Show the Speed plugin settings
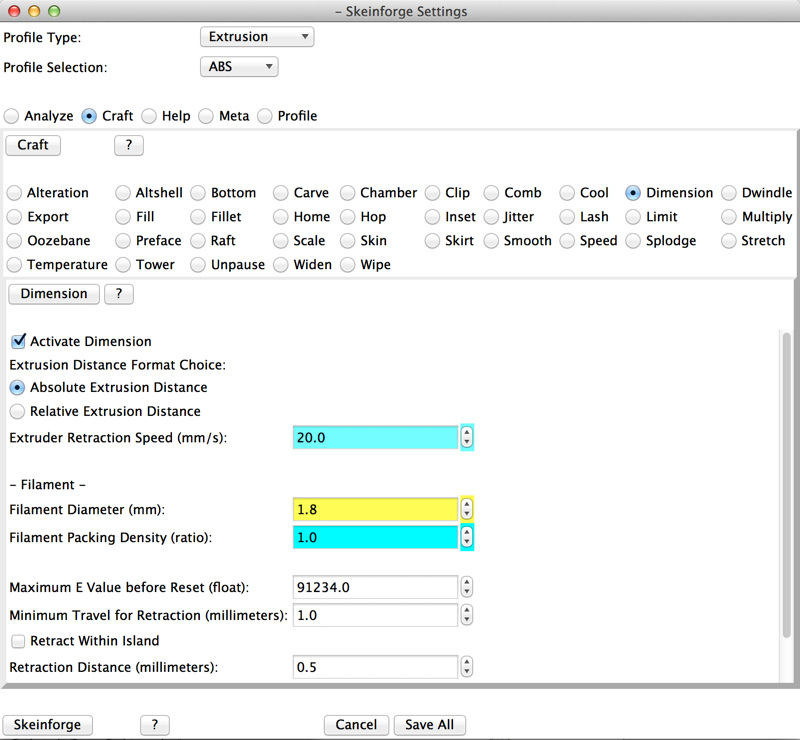The image size is (800, 740). (567, 241)
